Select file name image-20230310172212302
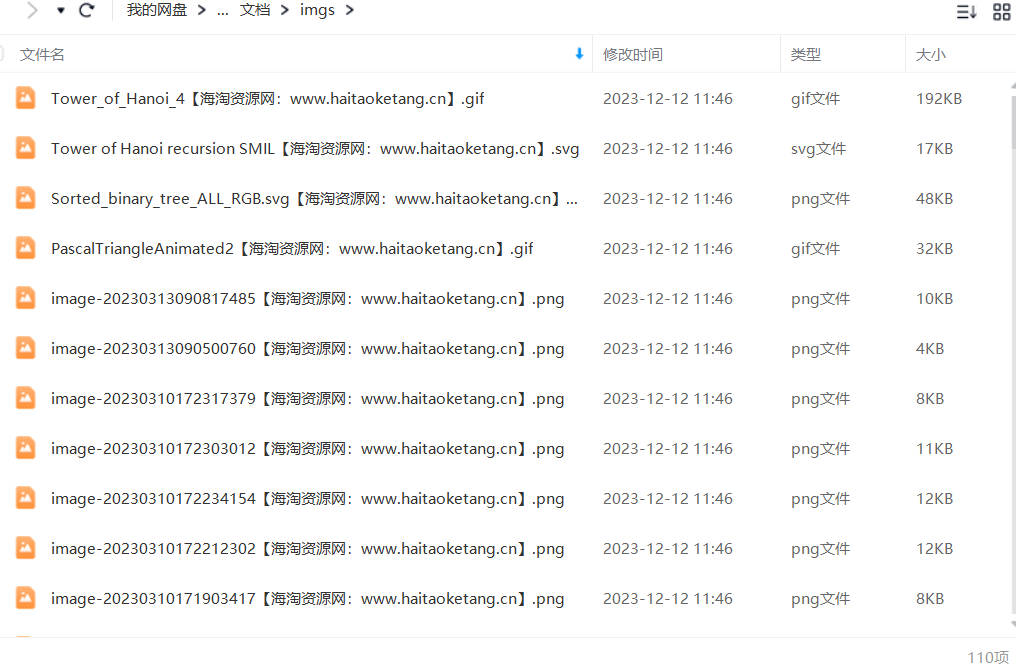This screenshot has width=1016, height=669. [308, 548]
